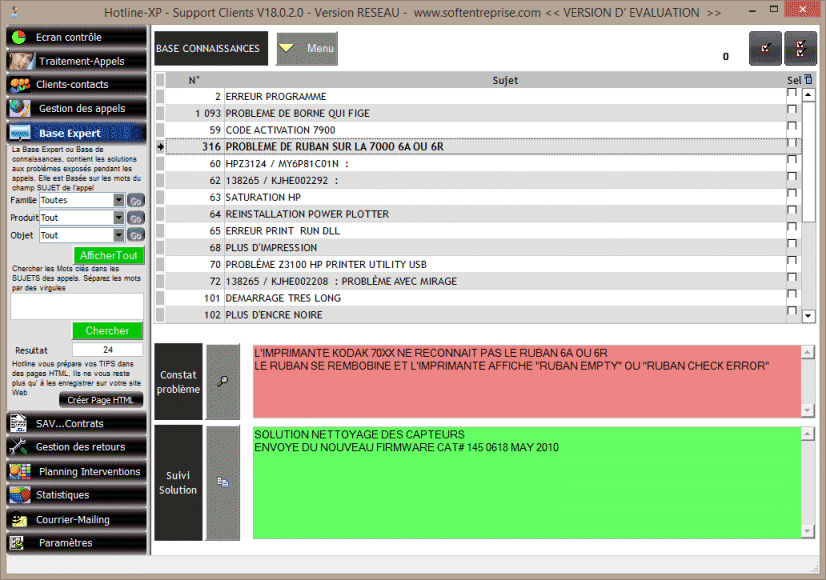Open the Produit dropdown list
826x580 pixels.
coord(119,218)
